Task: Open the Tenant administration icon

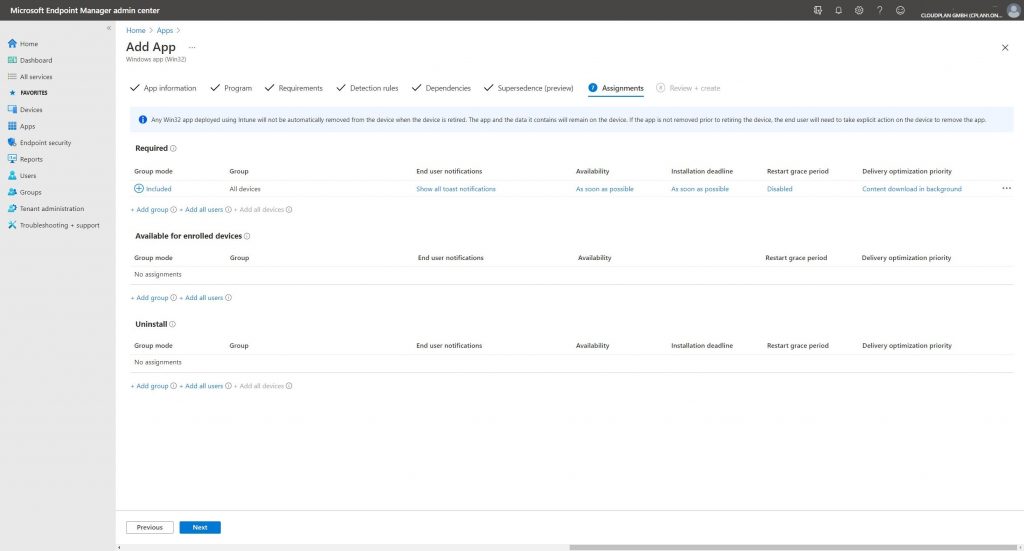Action: (12, 208)
